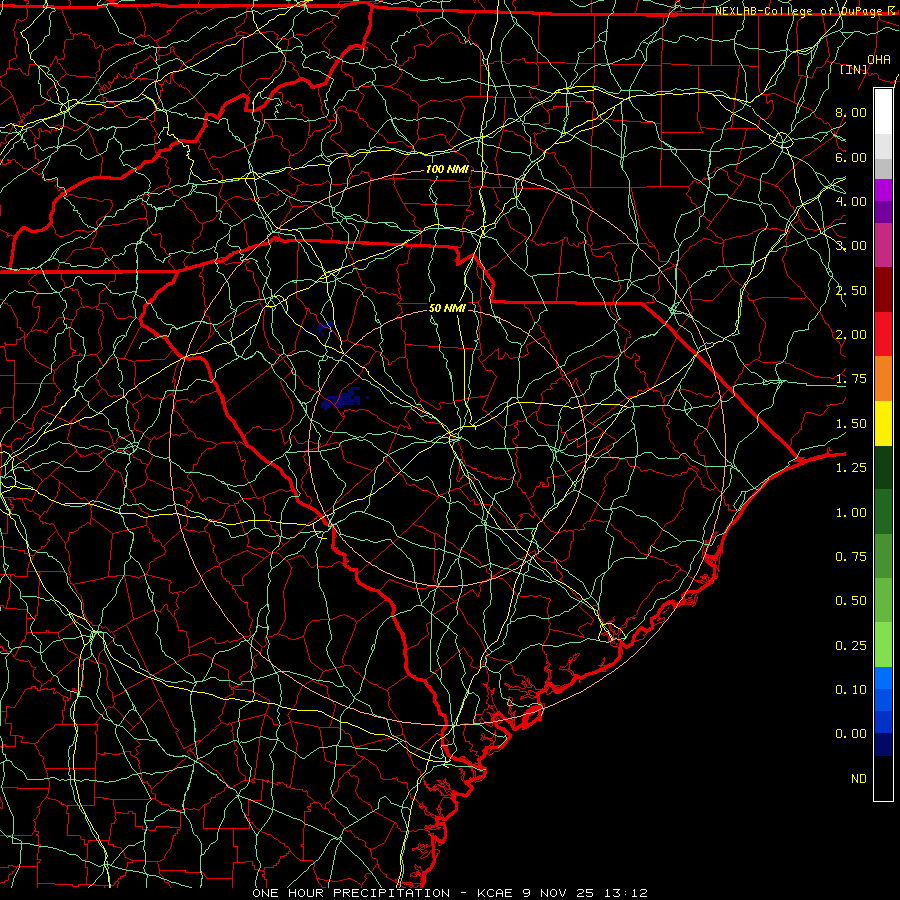This screenshot has width=900, height=900.
Task: Click the '50 NMI' range ring label
Action: (447, 308)
